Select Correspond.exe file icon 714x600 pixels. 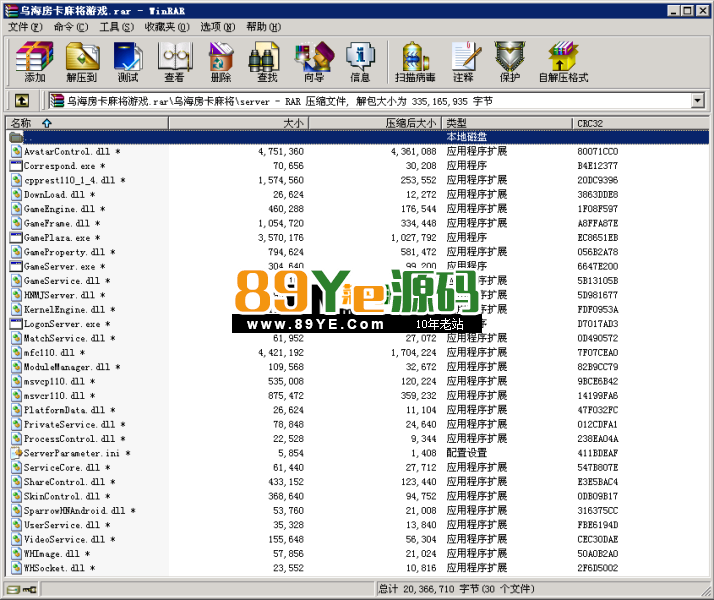coord(16,166)
